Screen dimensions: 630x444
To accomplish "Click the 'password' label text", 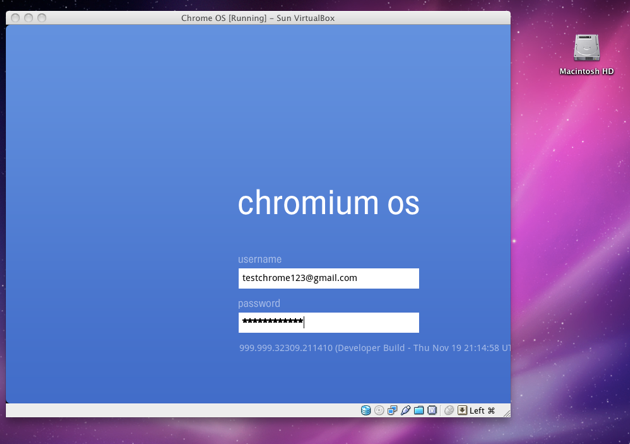I will tap(259, 303).
